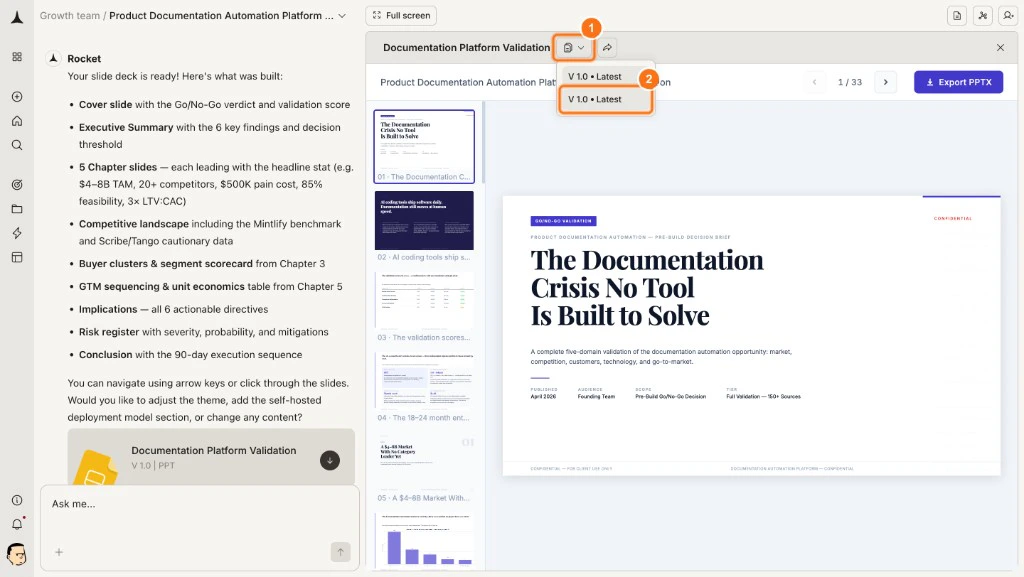Image resolution: width=1024 pixels, height=577 pixels.
Task: Click the main slide headline text
Action: [x=647, y=288]
